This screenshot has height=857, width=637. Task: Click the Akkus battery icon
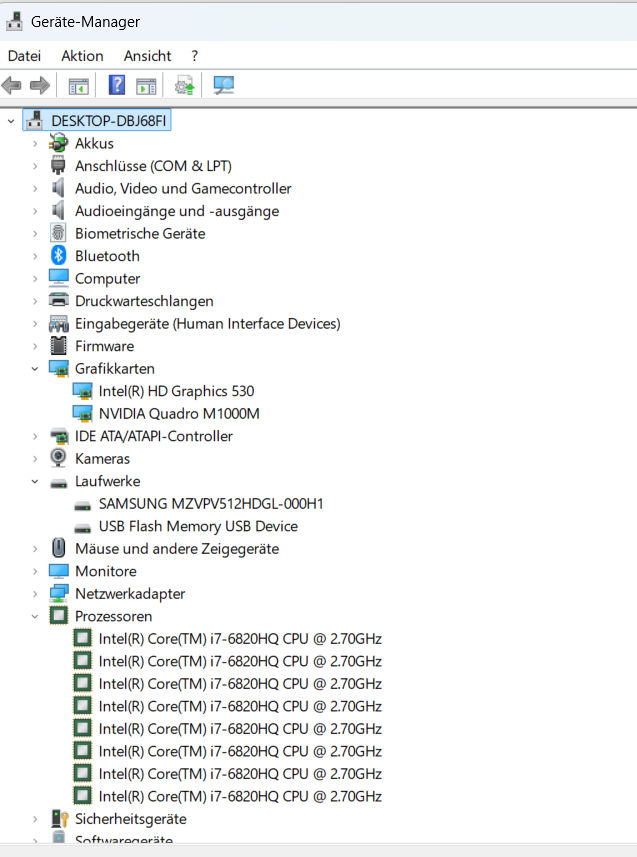tap(59, 143)
